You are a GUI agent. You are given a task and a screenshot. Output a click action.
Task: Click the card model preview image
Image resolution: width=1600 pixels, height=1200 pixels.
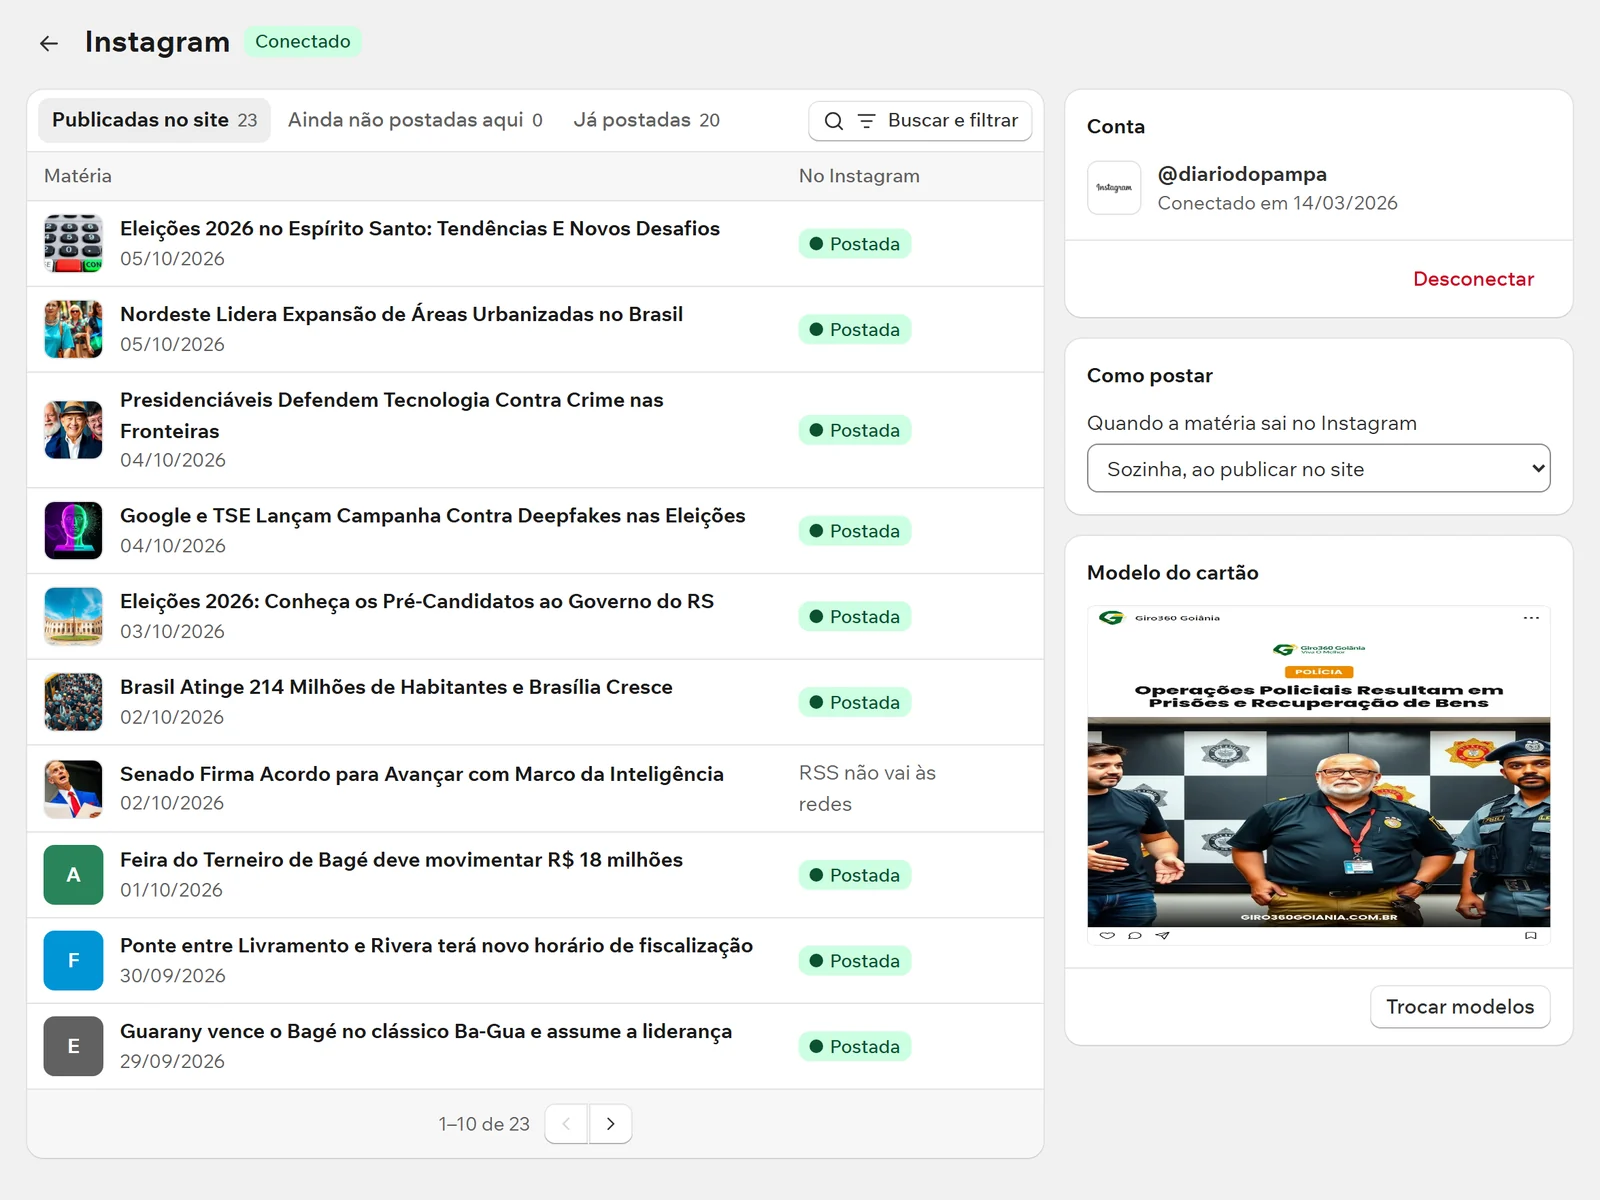(1318, 775)
